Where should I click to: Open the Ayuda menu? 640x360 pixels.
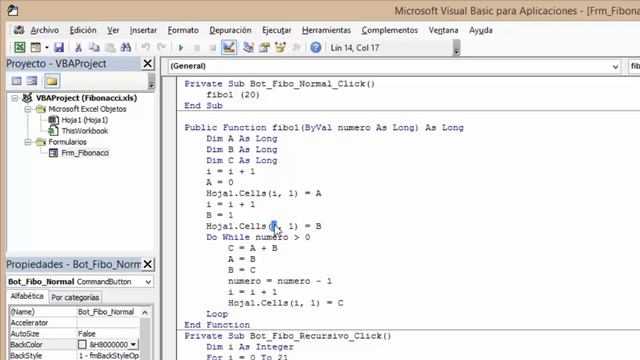[480, 30]
